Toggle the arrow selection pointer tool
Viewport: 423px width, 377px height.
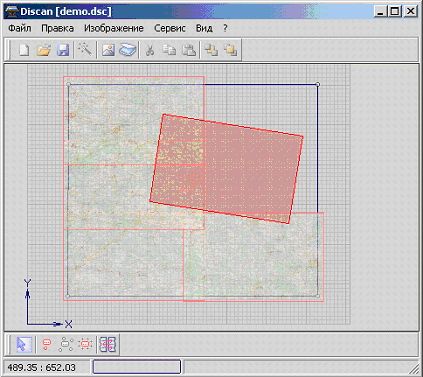coord(24,344)
